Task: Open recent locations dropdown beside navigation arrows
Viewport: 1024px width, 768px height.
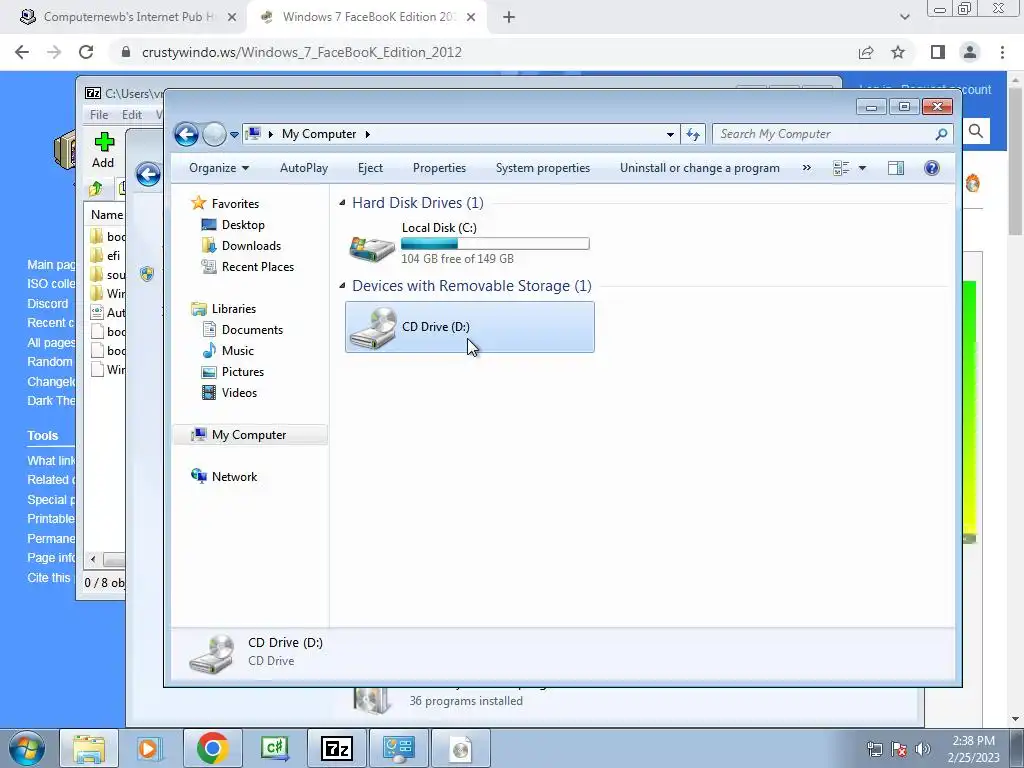Action: pos(234,135)
